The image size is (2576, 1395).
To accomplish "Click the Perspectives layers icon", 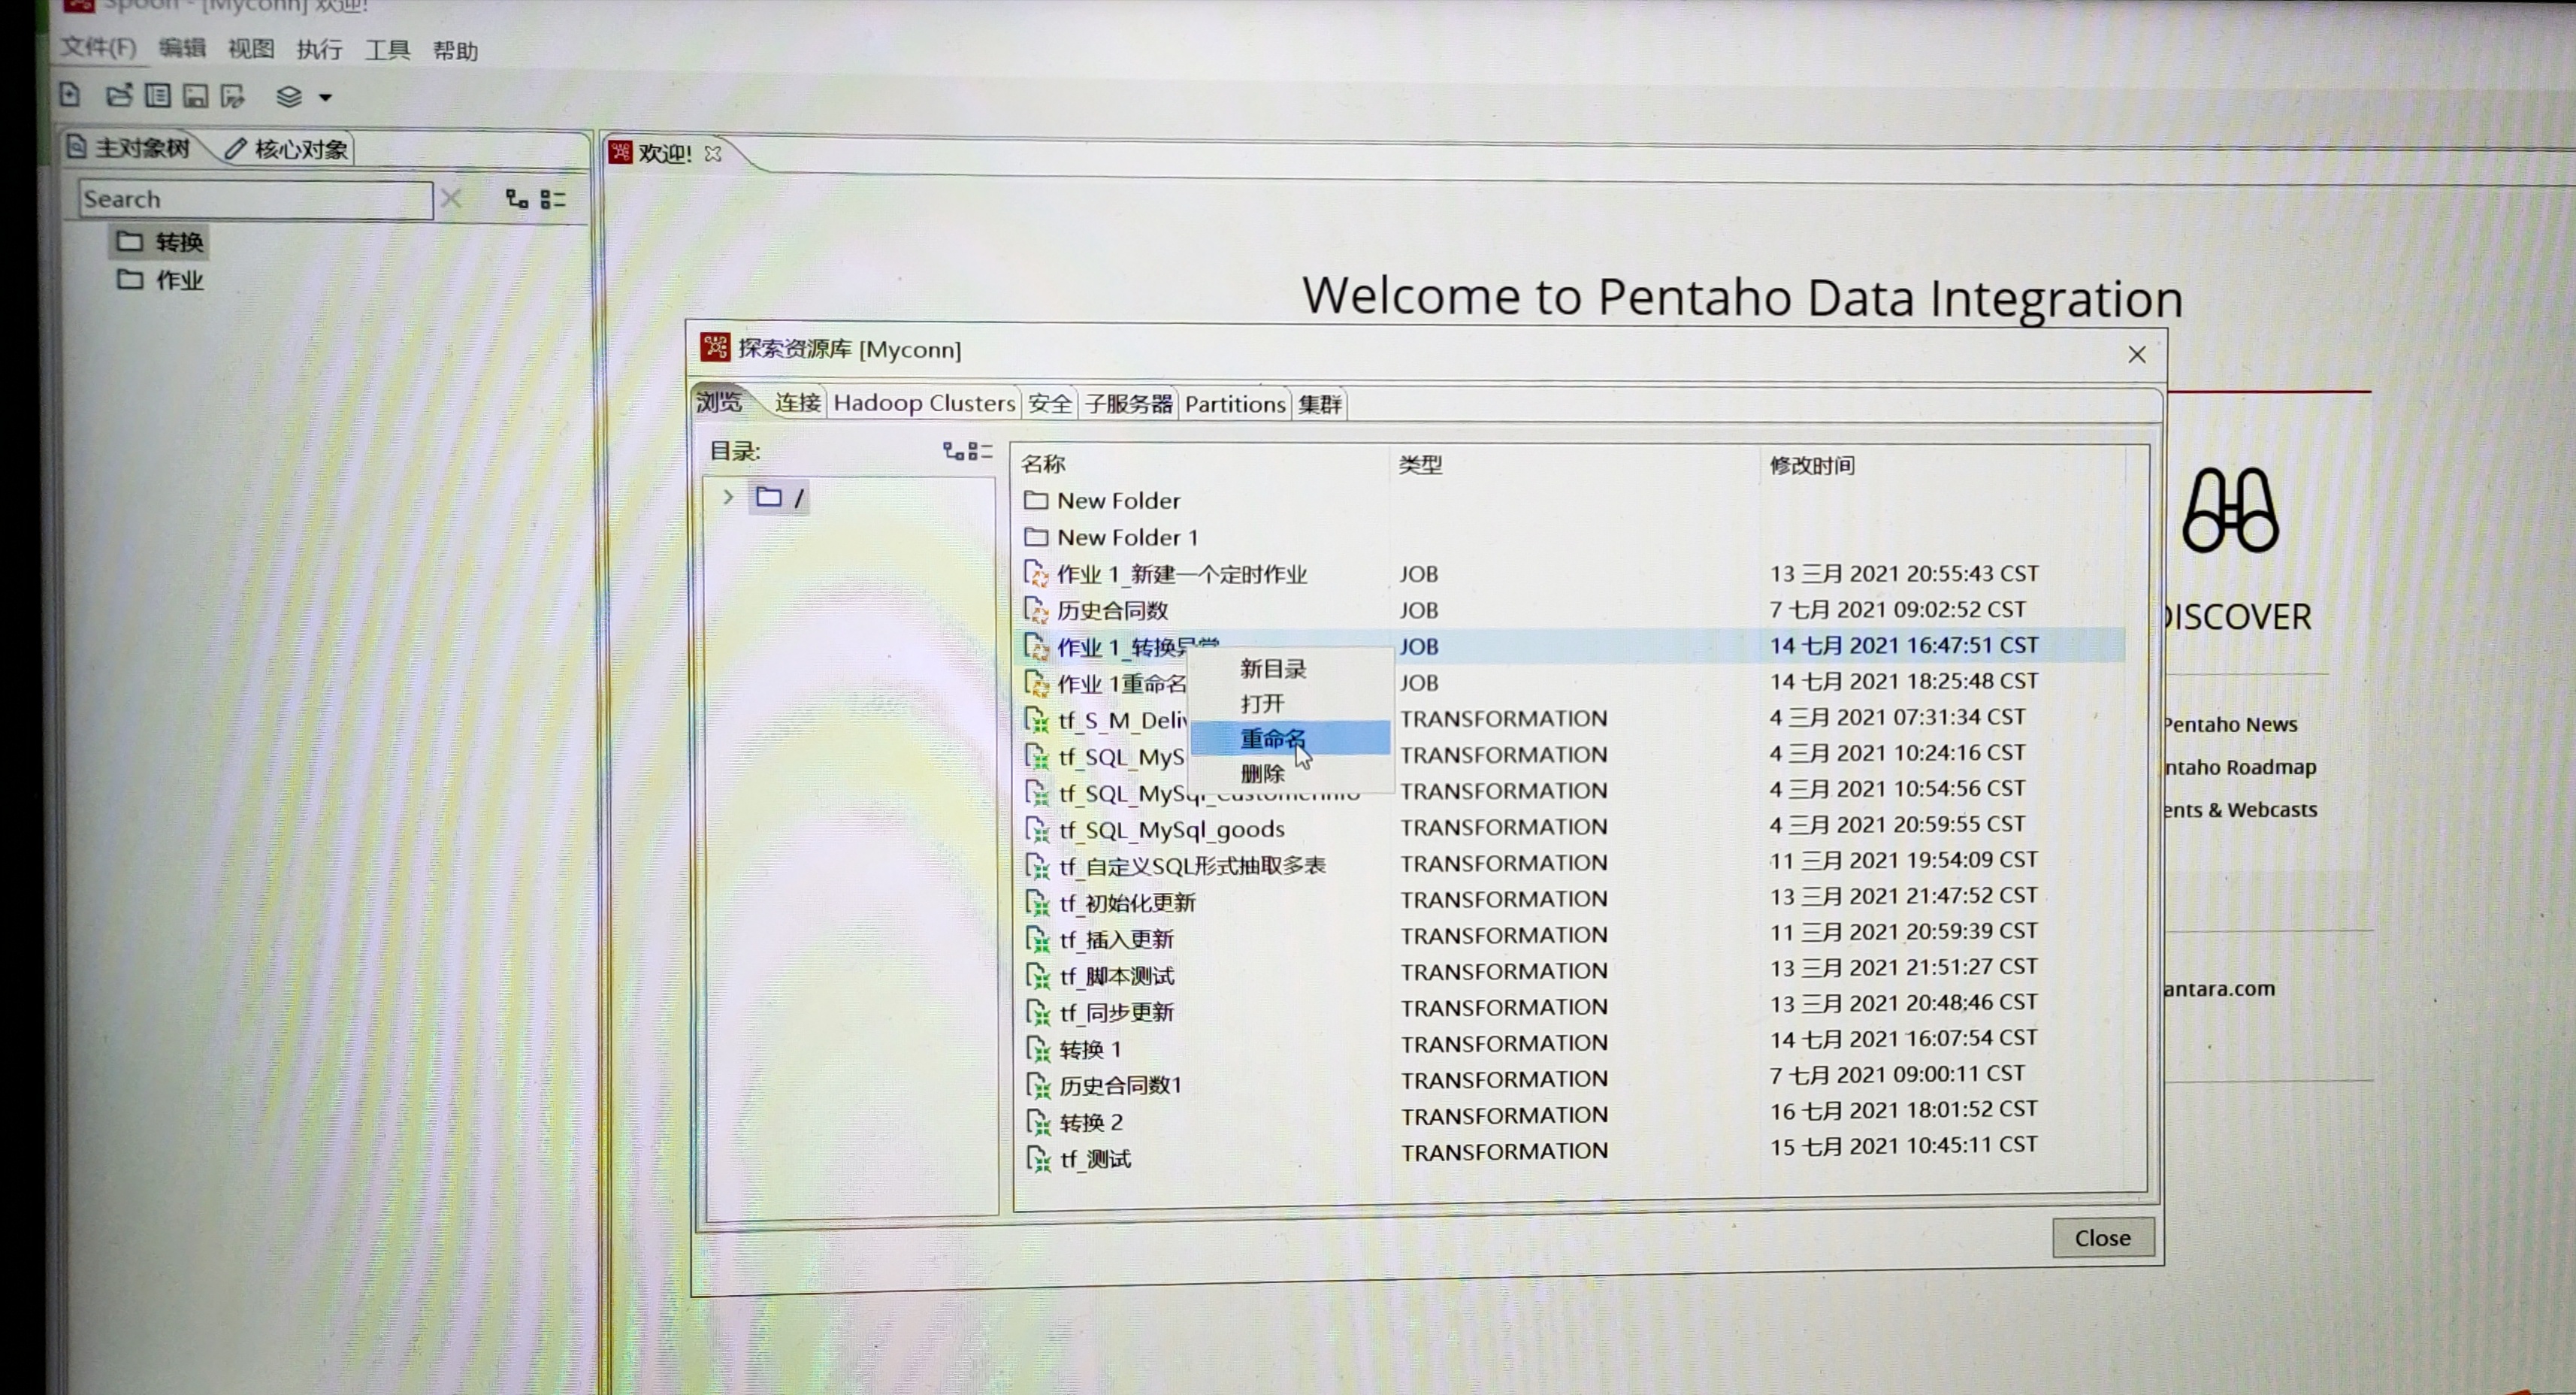I will click(x=289, y=97).
